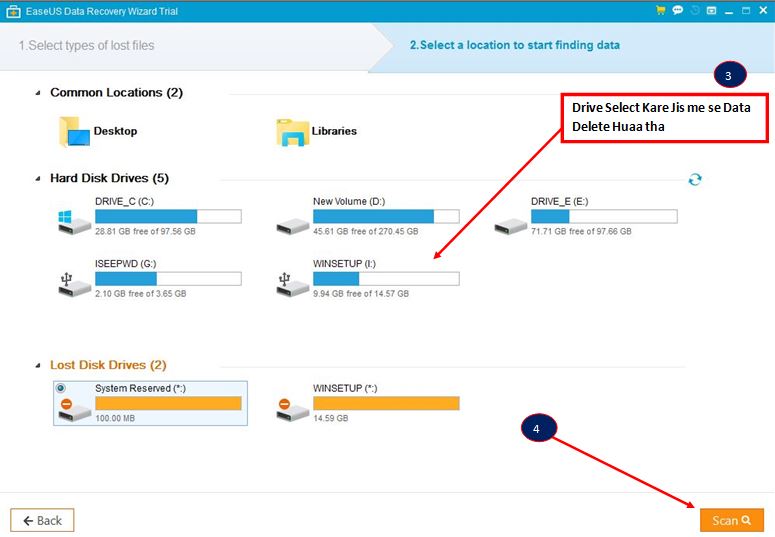This screenshot has width=775, height=537.
Task: Maximize the EaseUS window
Action: click(x=746, y=10)
